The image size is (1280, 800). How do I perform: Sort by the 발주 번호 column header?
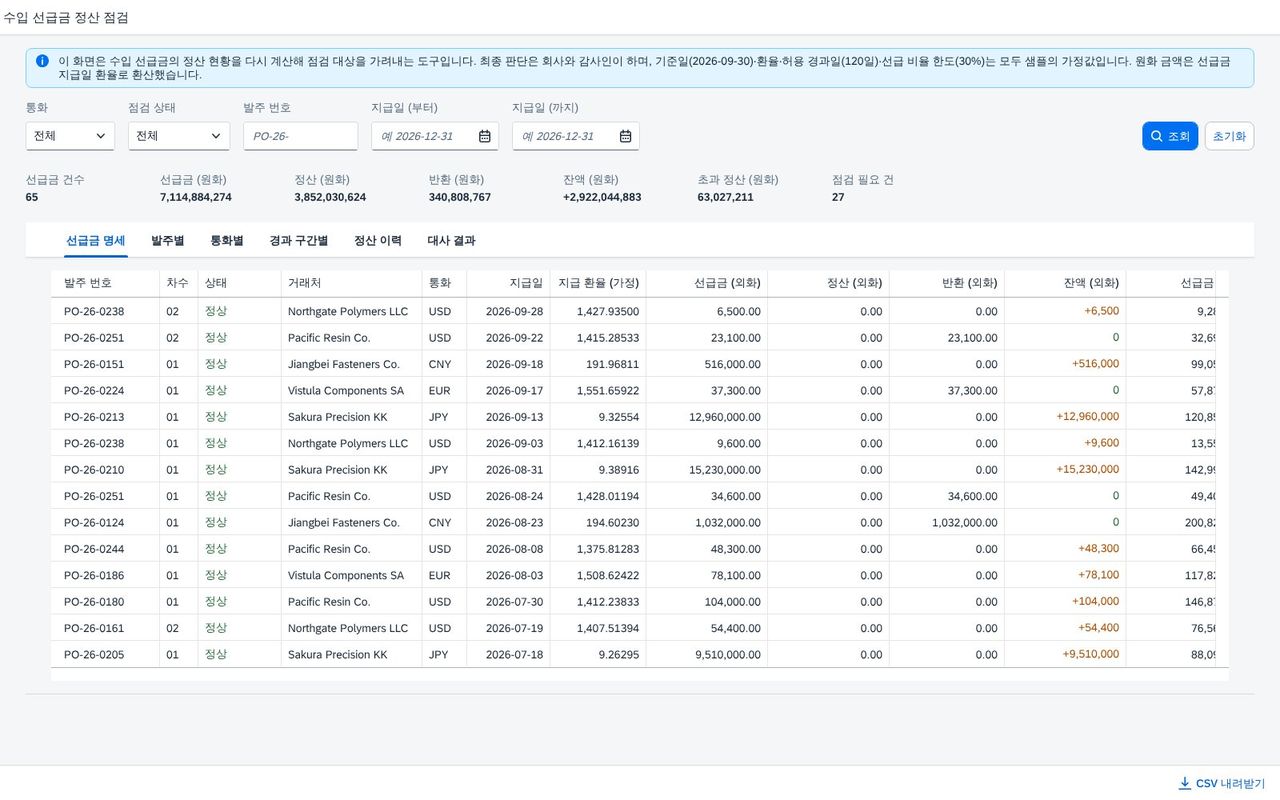(x=106, y=283)
